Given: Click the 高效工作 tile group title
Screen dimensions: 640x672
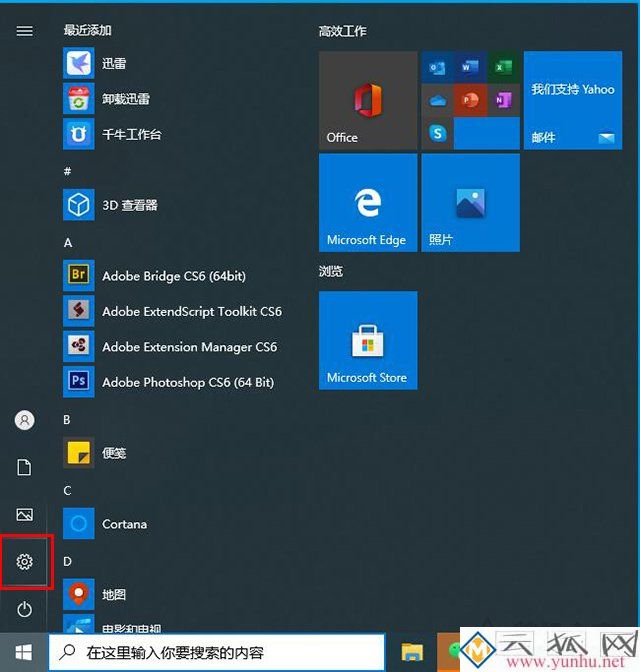Looking at the screenshot, I should tap(342, 31).
